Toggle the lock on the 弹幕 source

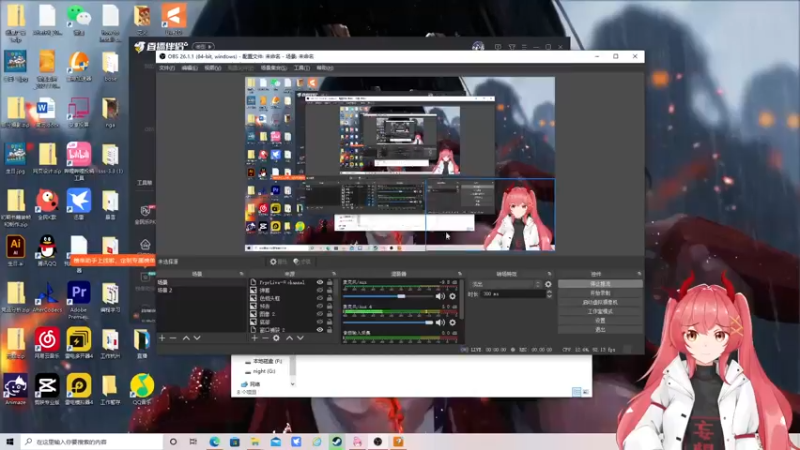click(x=330, y=290)
